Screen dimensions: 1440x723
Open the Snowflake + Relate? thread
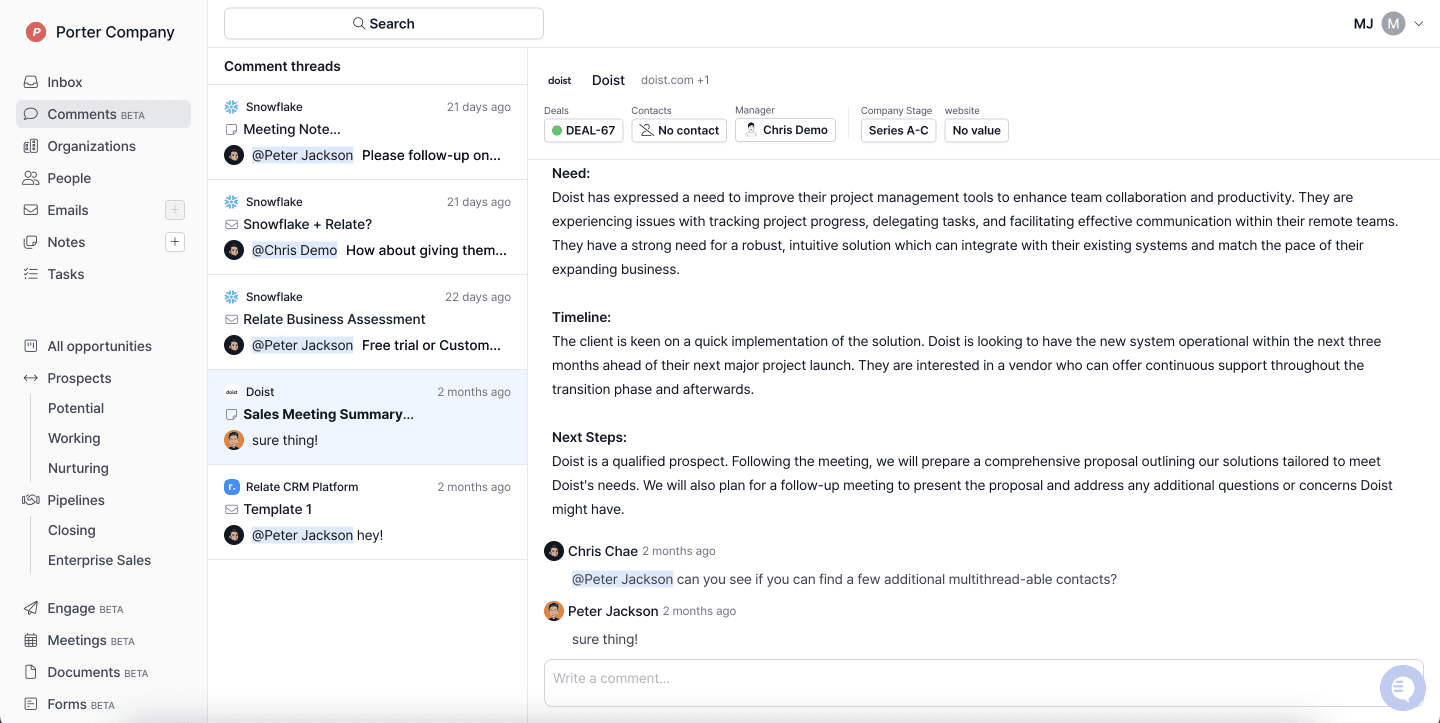click(367, 227)
